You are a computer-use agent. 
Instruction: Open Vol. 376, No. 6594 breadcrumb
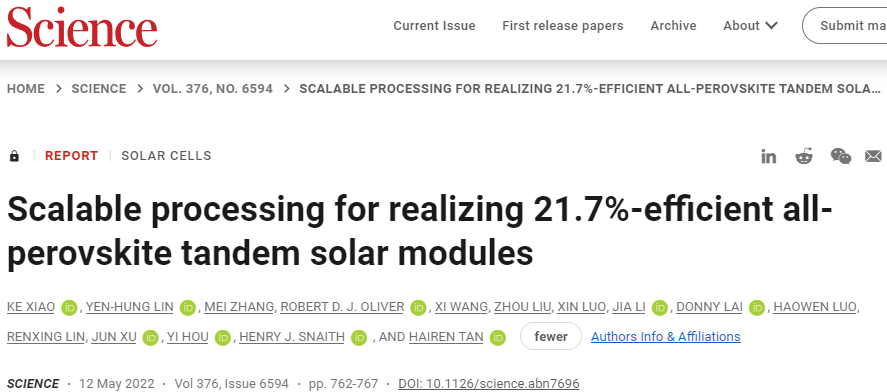pyautogui.click(x=213, y=89)
